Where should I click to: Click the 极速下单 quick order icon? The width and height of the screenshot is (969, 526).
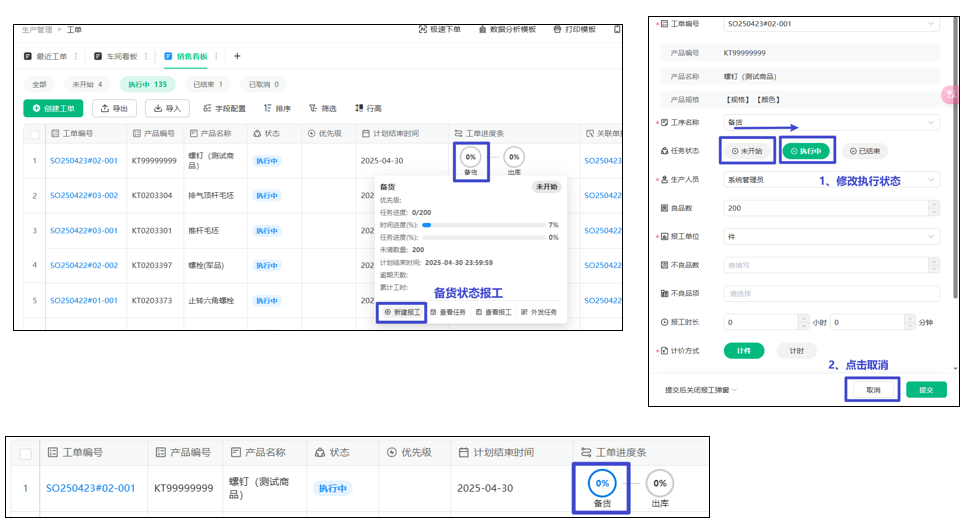422,30
